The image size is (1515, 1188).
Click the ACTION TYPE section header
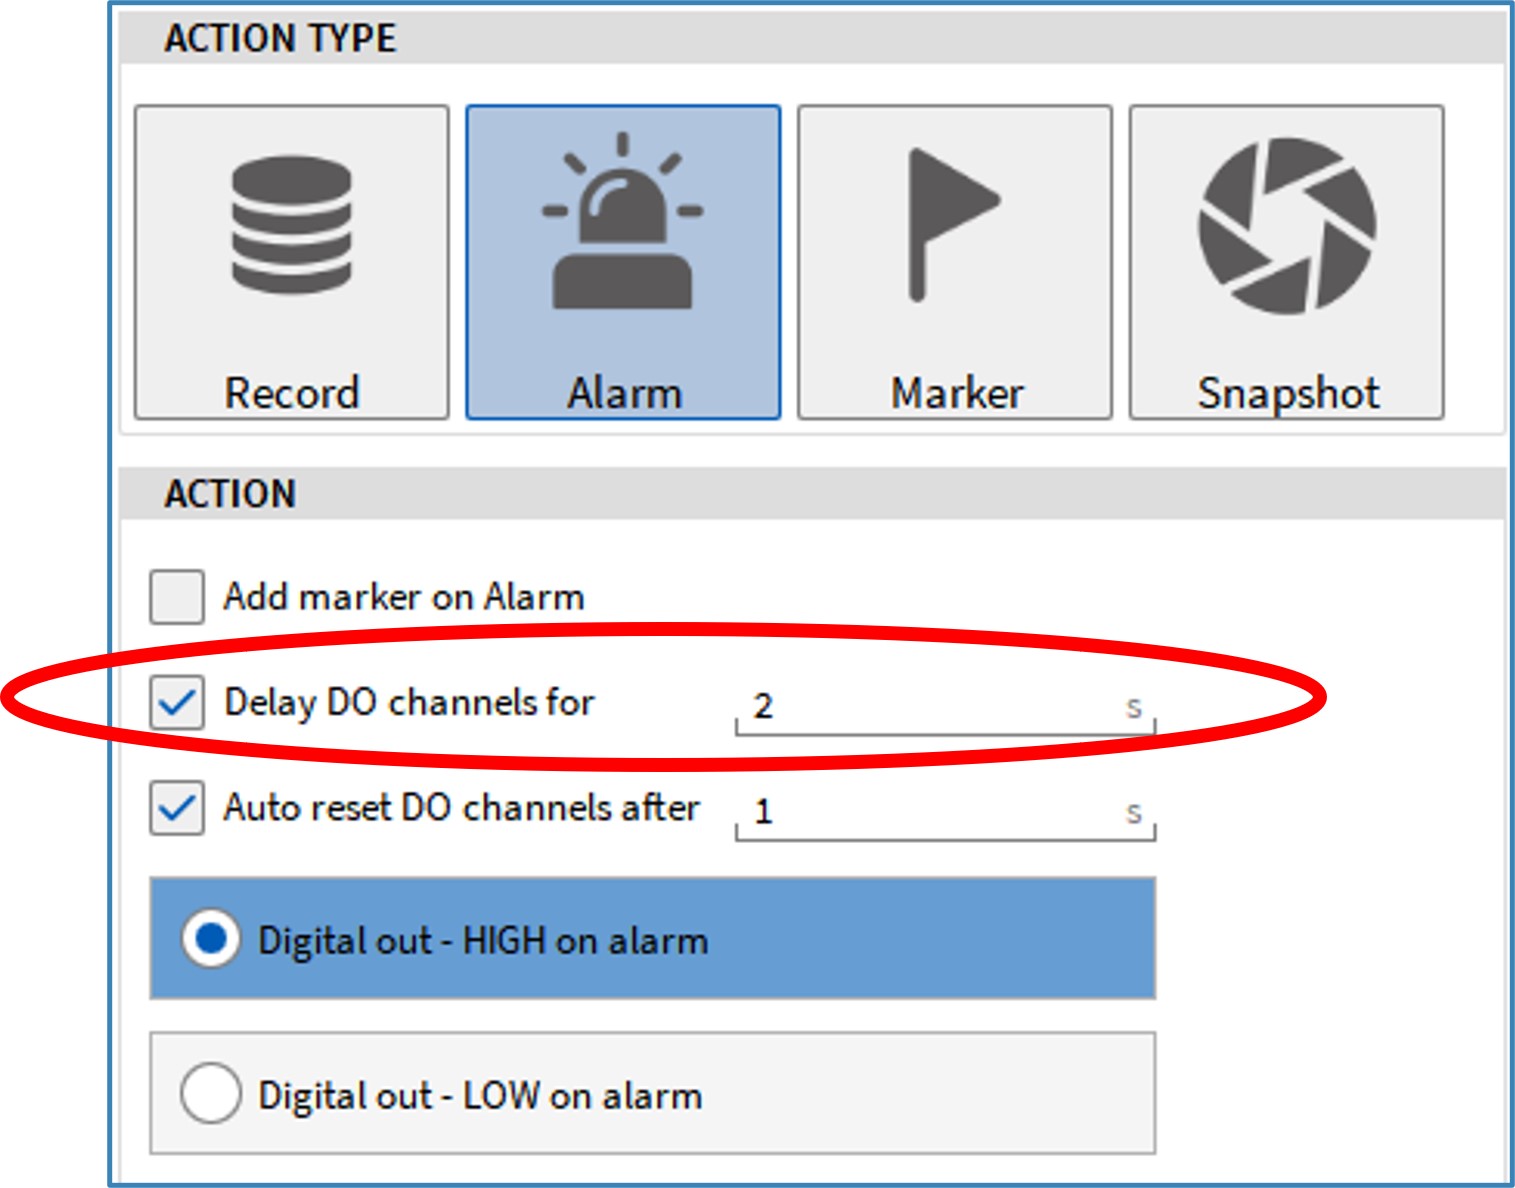click(x=280, y=39)
